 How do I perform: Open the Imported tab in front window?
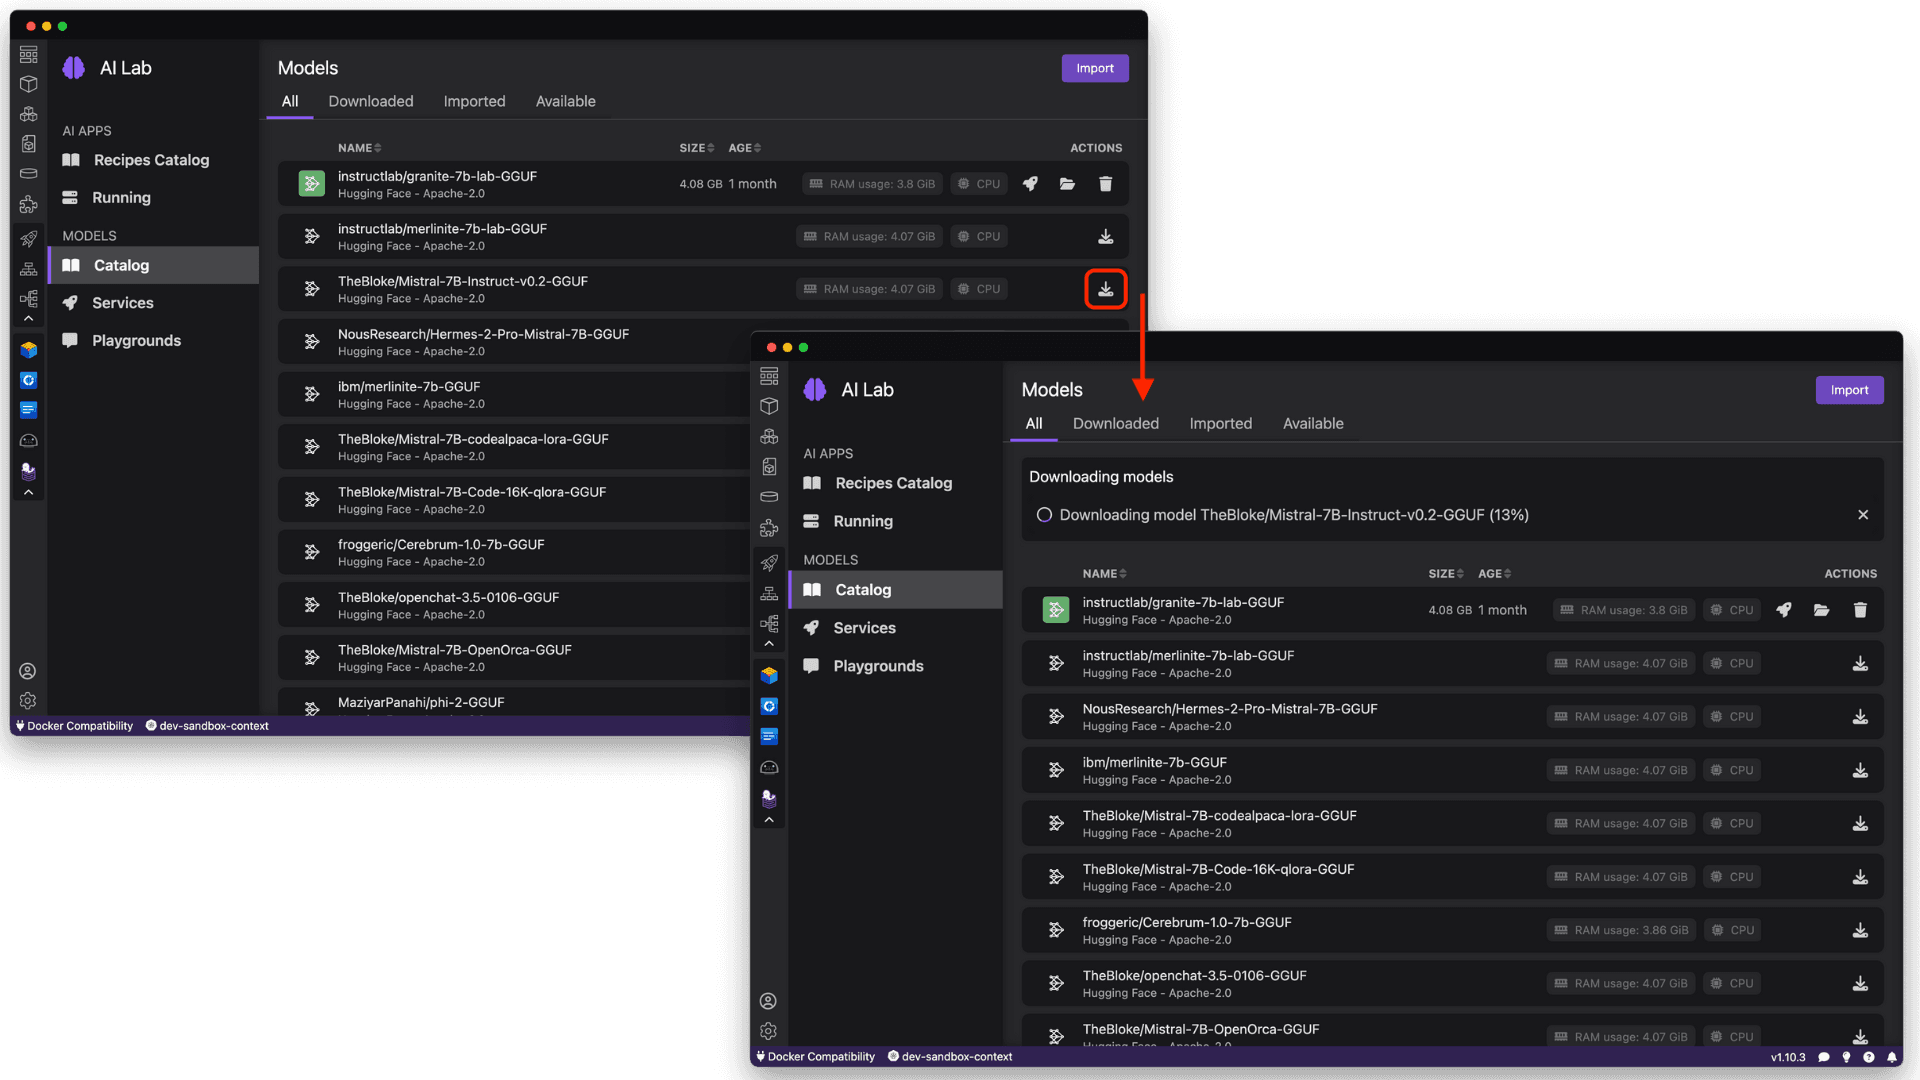[1220, 424]
